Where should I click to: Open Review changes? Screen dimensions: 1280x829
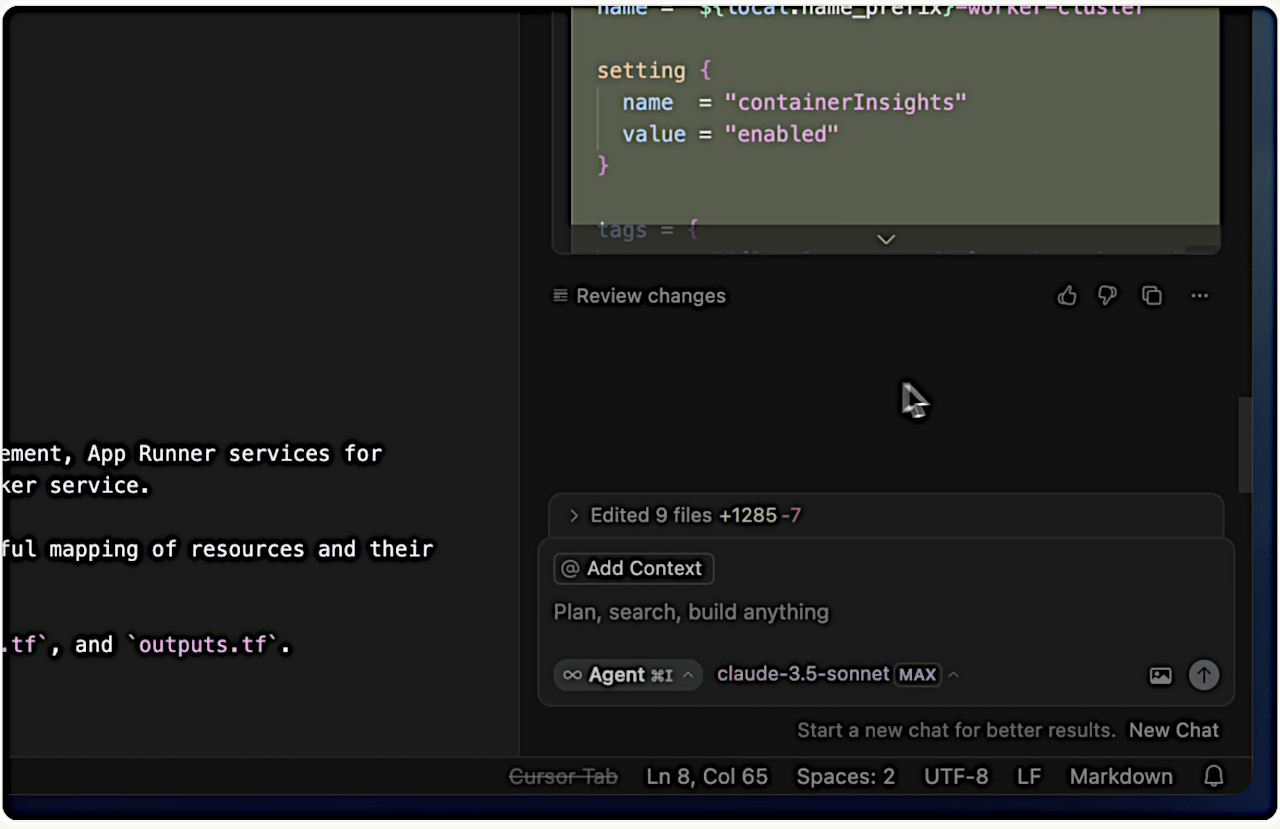pos(650,296)
